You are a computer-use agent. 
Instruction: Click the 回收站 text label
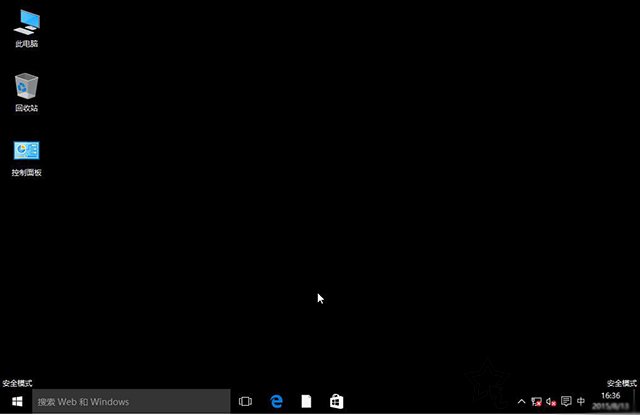27,108
